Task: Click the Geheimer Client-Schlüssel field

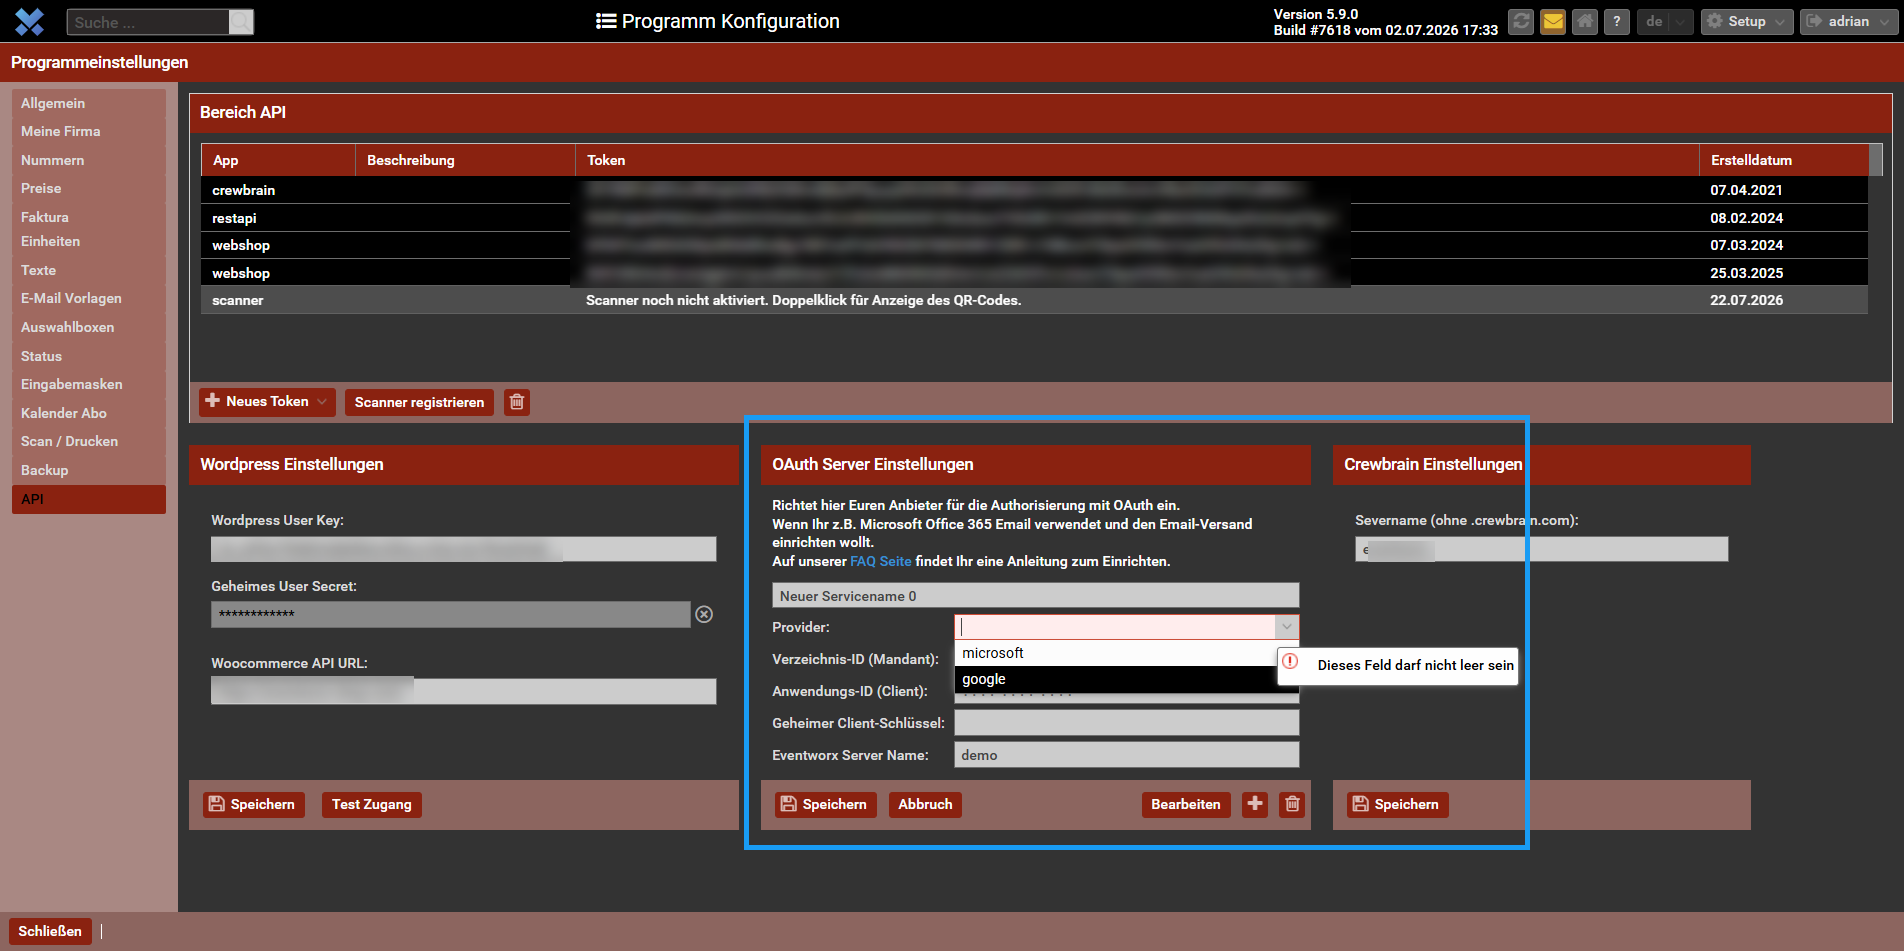Action: tap(1127, 723)
